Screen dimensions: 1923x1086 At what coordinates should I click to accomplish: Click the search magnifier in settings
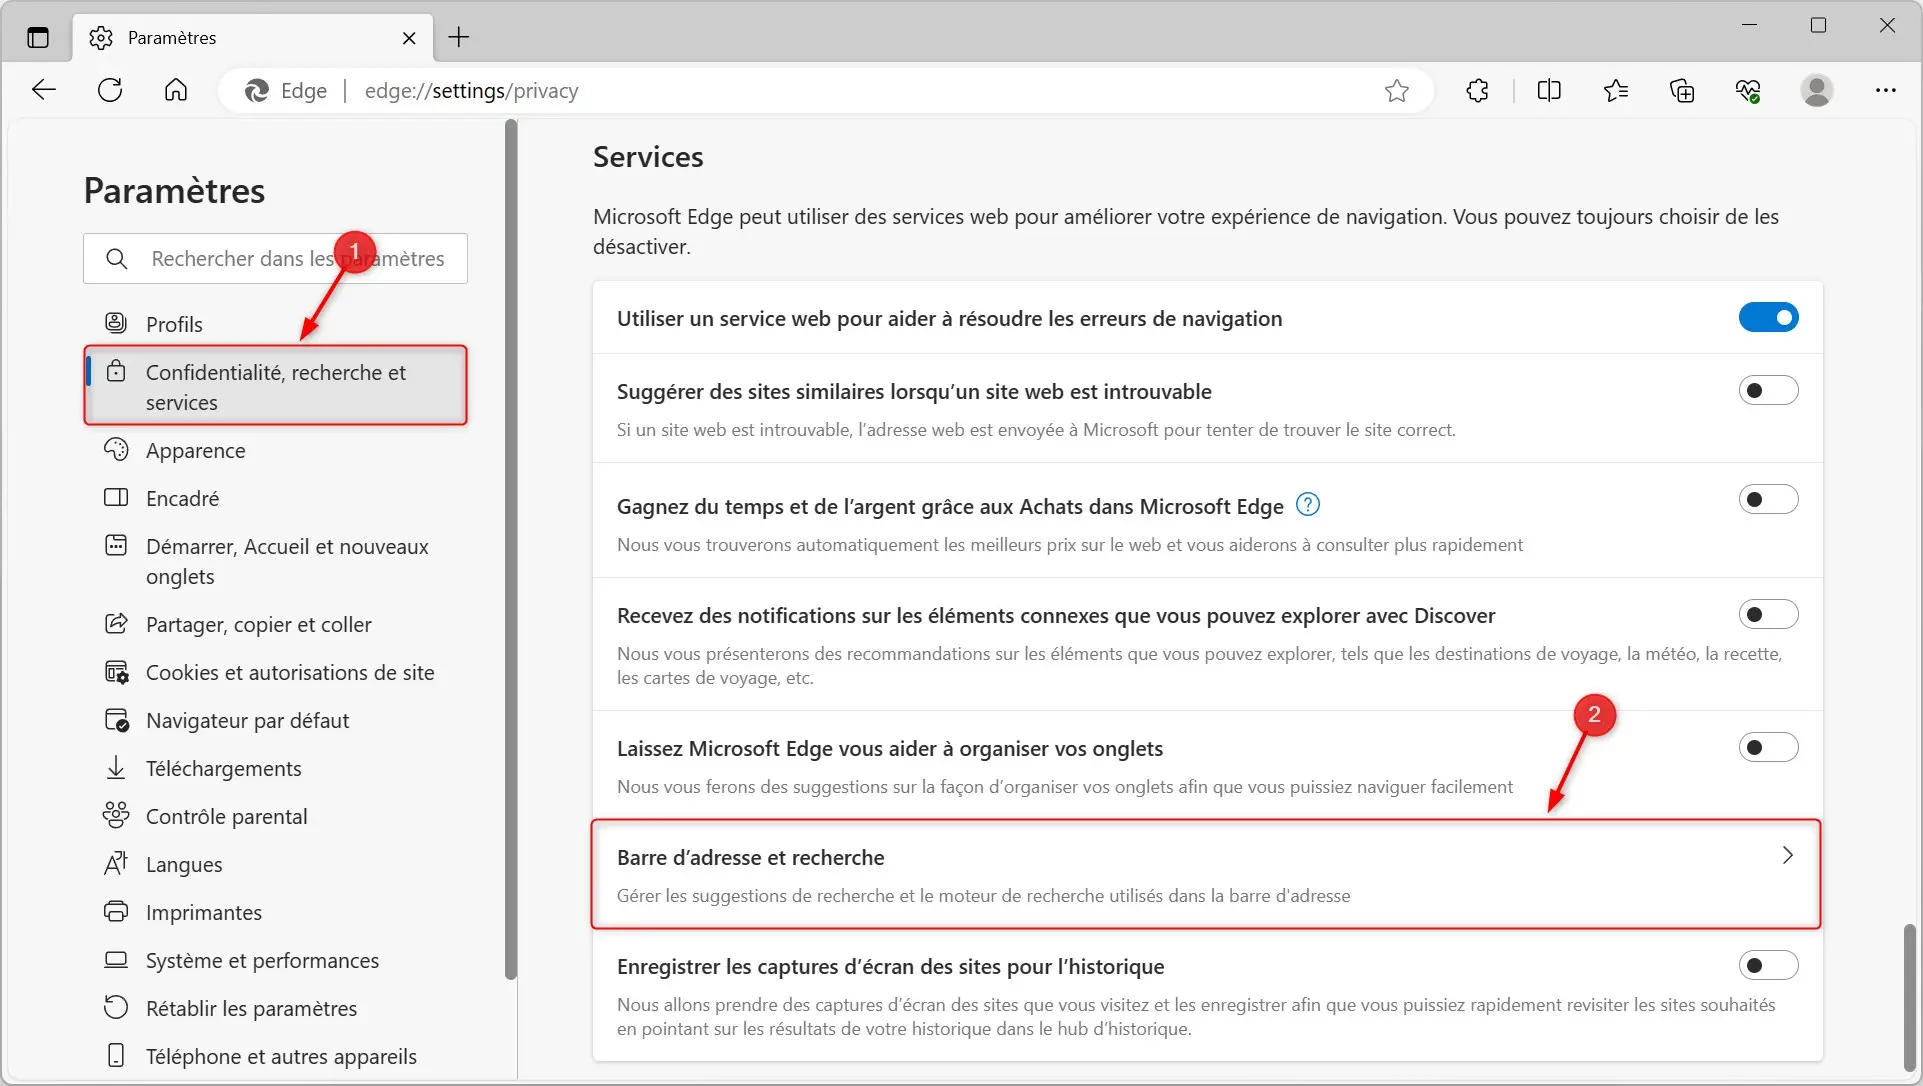[x=117, y=259]
